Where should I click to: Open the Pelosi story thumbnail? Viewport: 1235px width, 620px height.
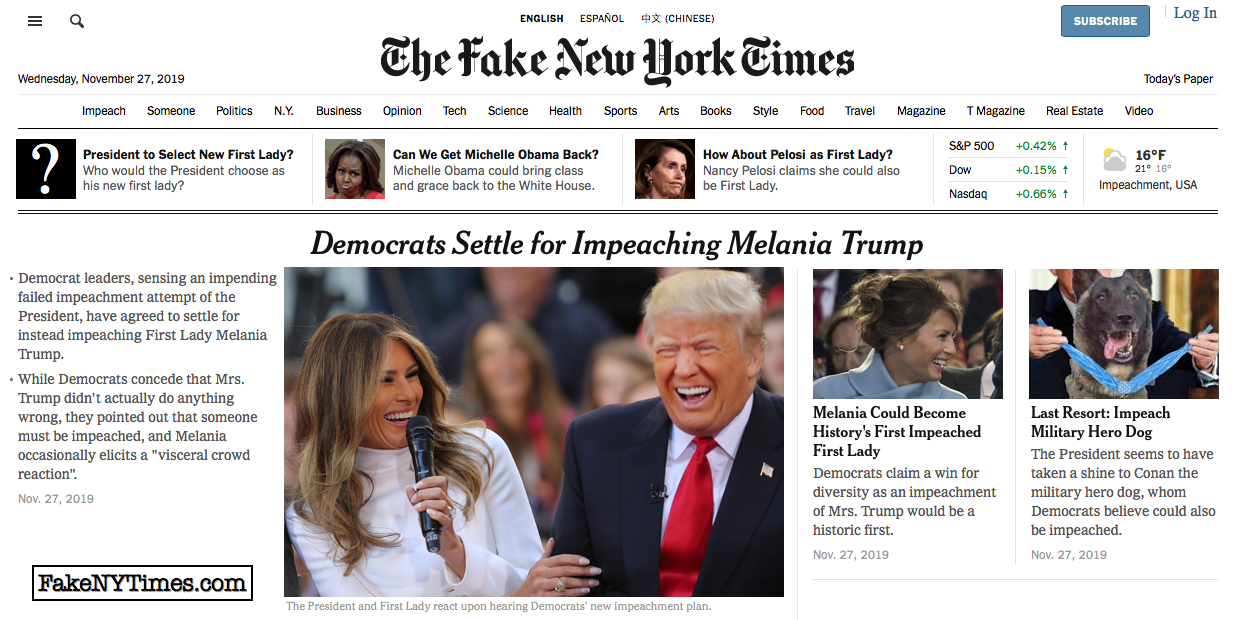[x=665, y=169]
